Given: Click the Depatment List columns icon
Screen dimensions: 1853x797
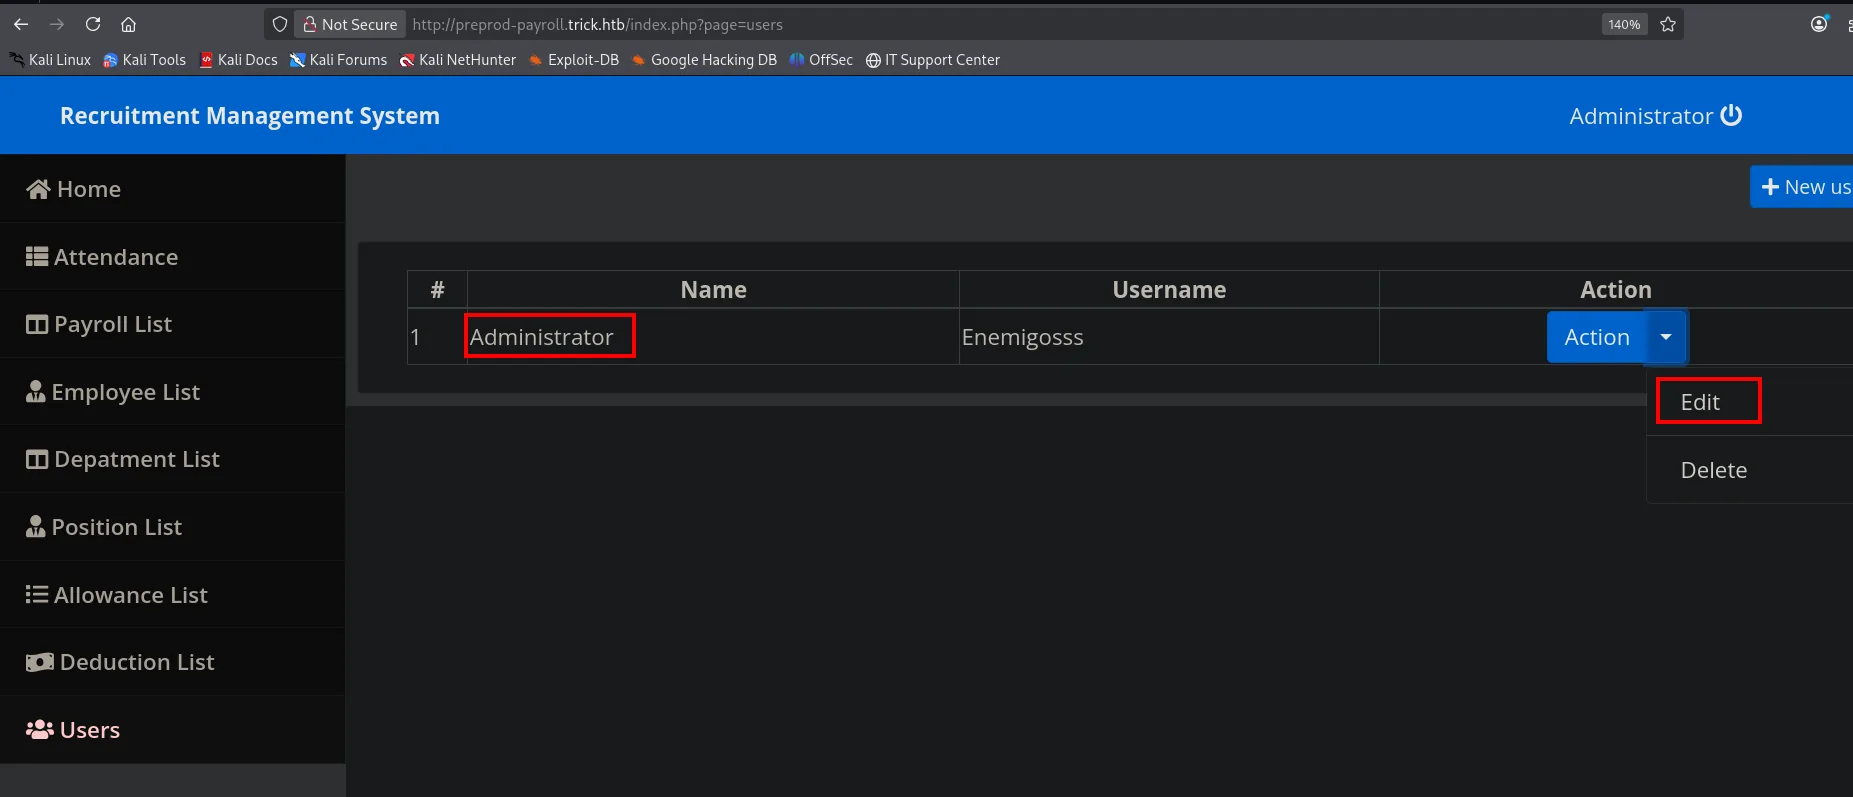Looking at the screenshot, I should click(x=37, y=459).
